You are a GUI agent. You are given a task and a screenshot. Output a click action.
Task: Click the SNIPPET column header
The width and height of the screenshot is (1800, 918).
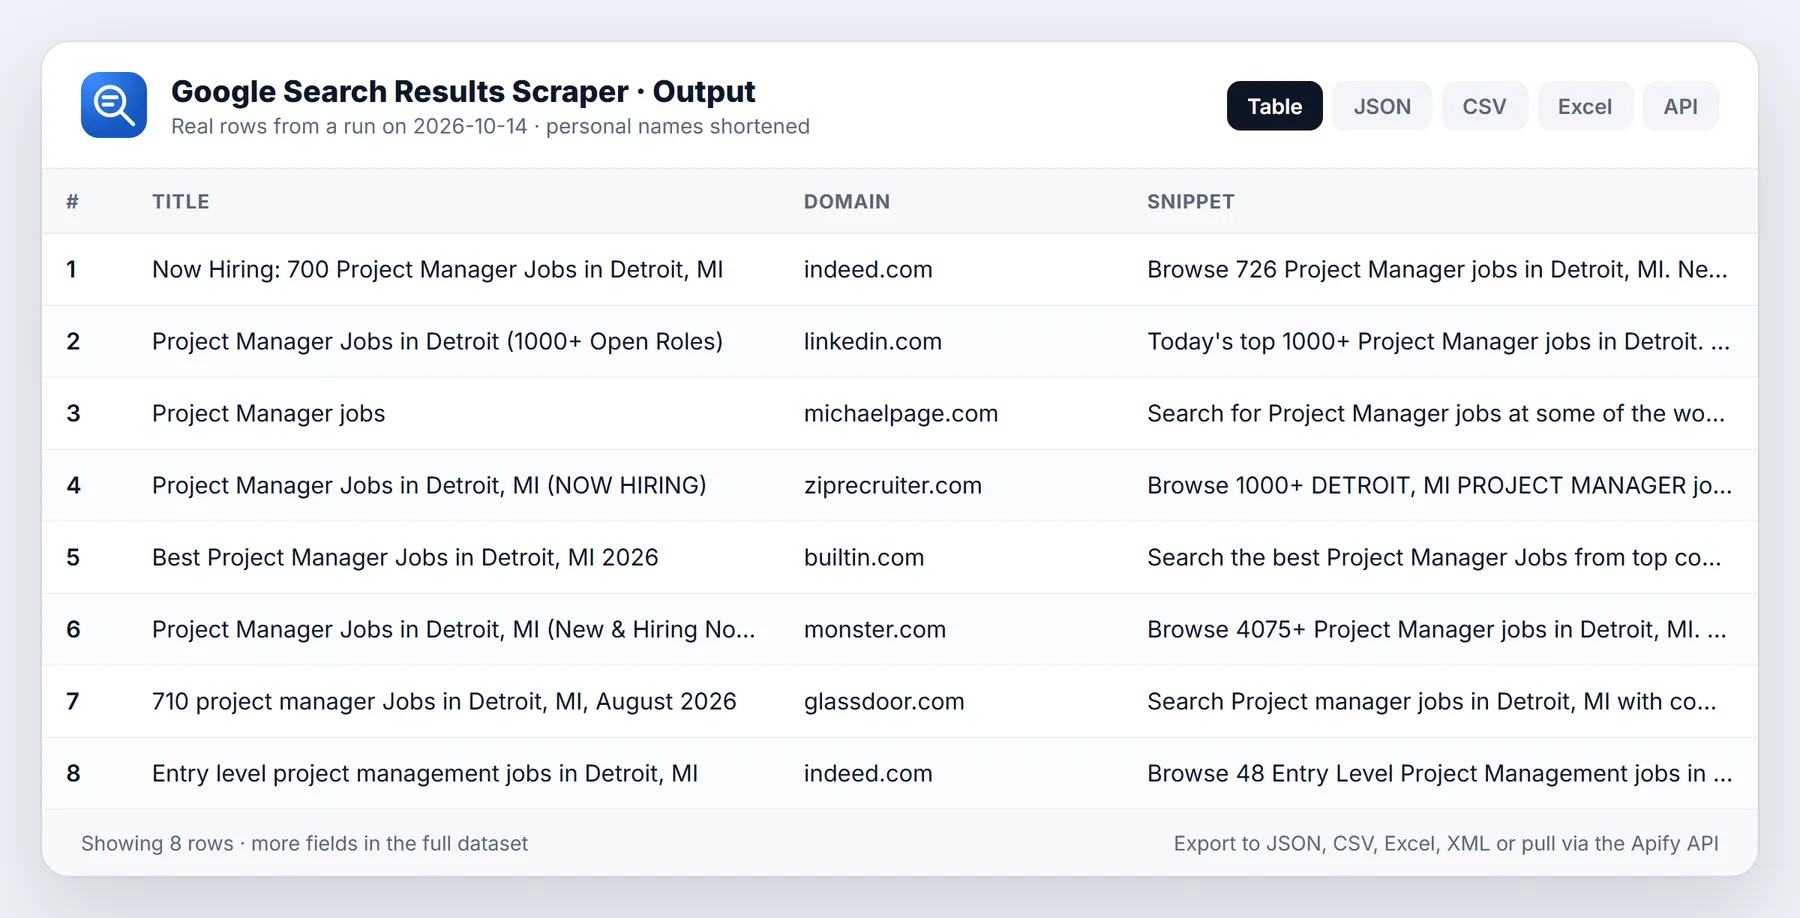[x=1191, y=201]
